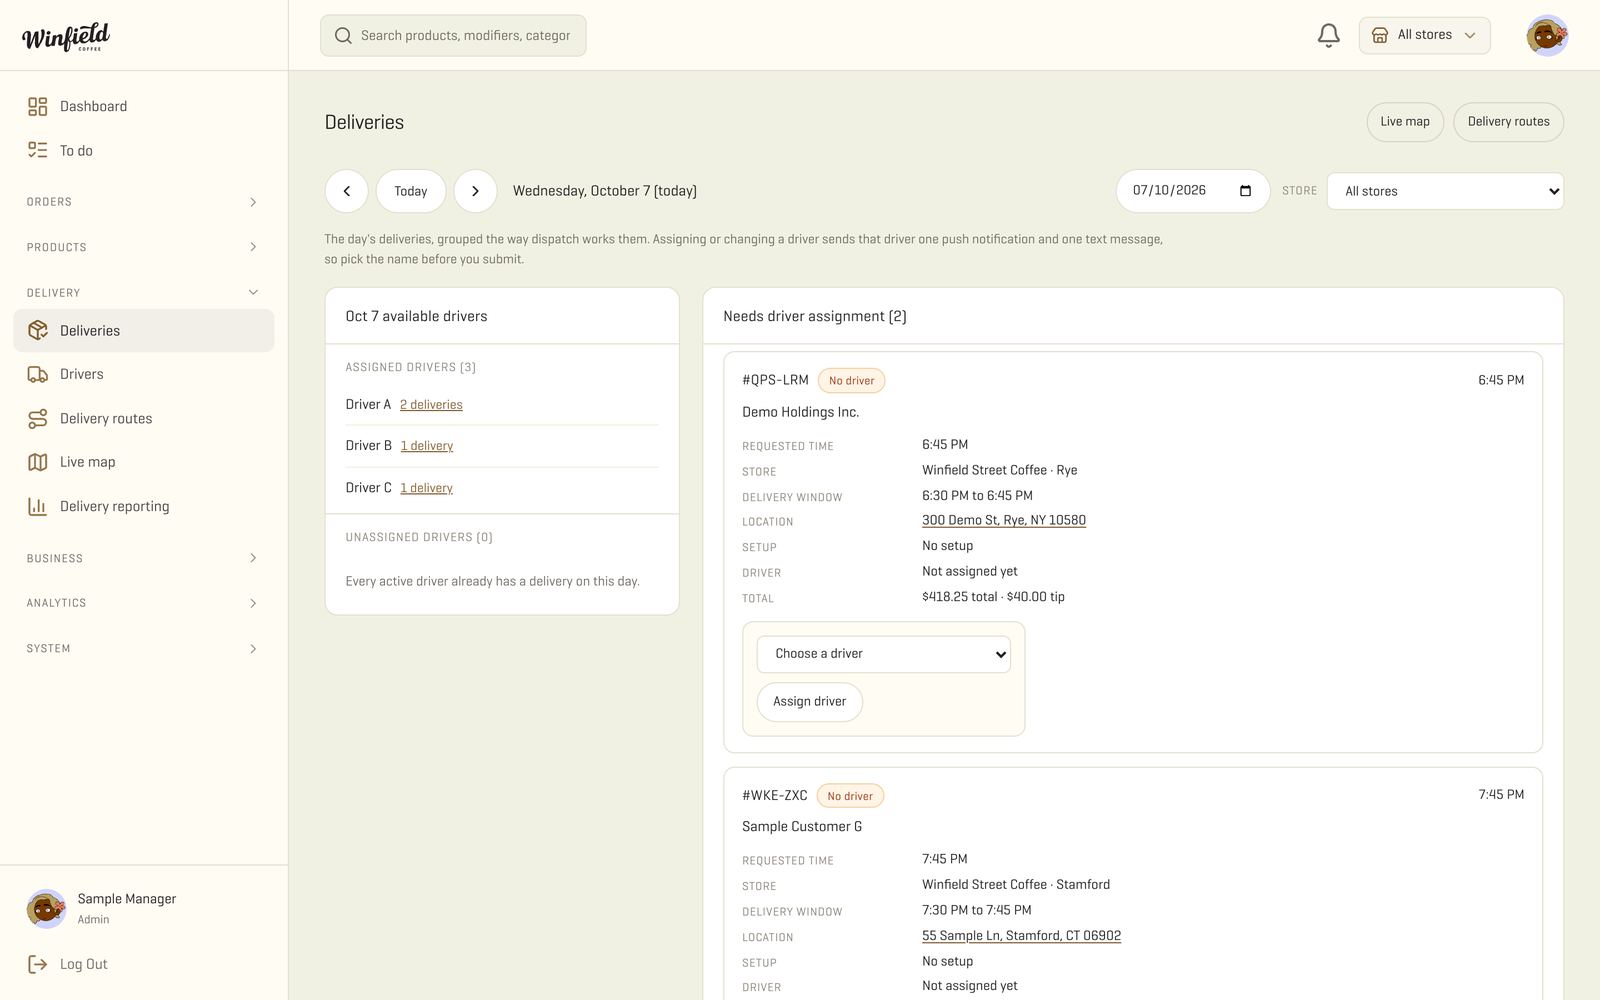Click Assign driver button for #QPS-LRM
This screenshot has height=1000, width=1600.
pos(810,702)
